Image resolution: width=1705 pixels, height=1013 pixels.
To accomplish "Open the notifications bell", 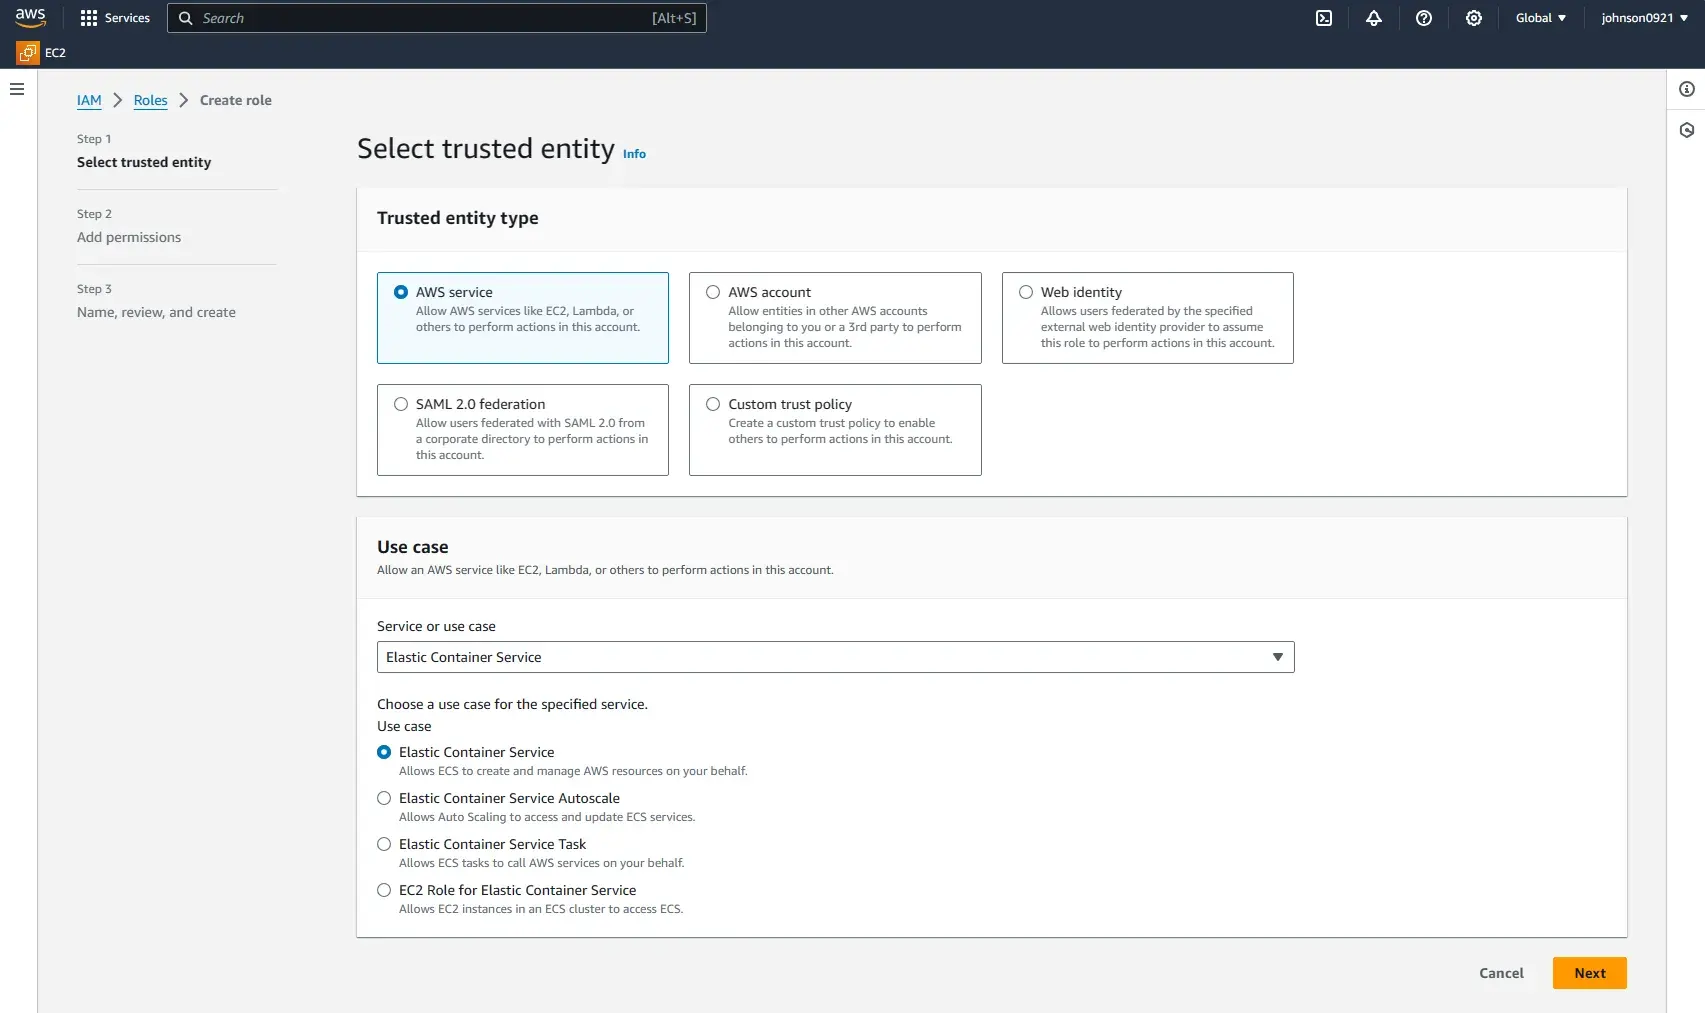I will (1373, 18).
